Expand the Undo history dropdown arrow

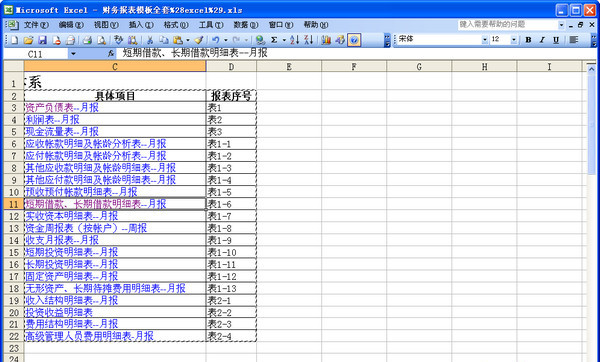(226, 40)
